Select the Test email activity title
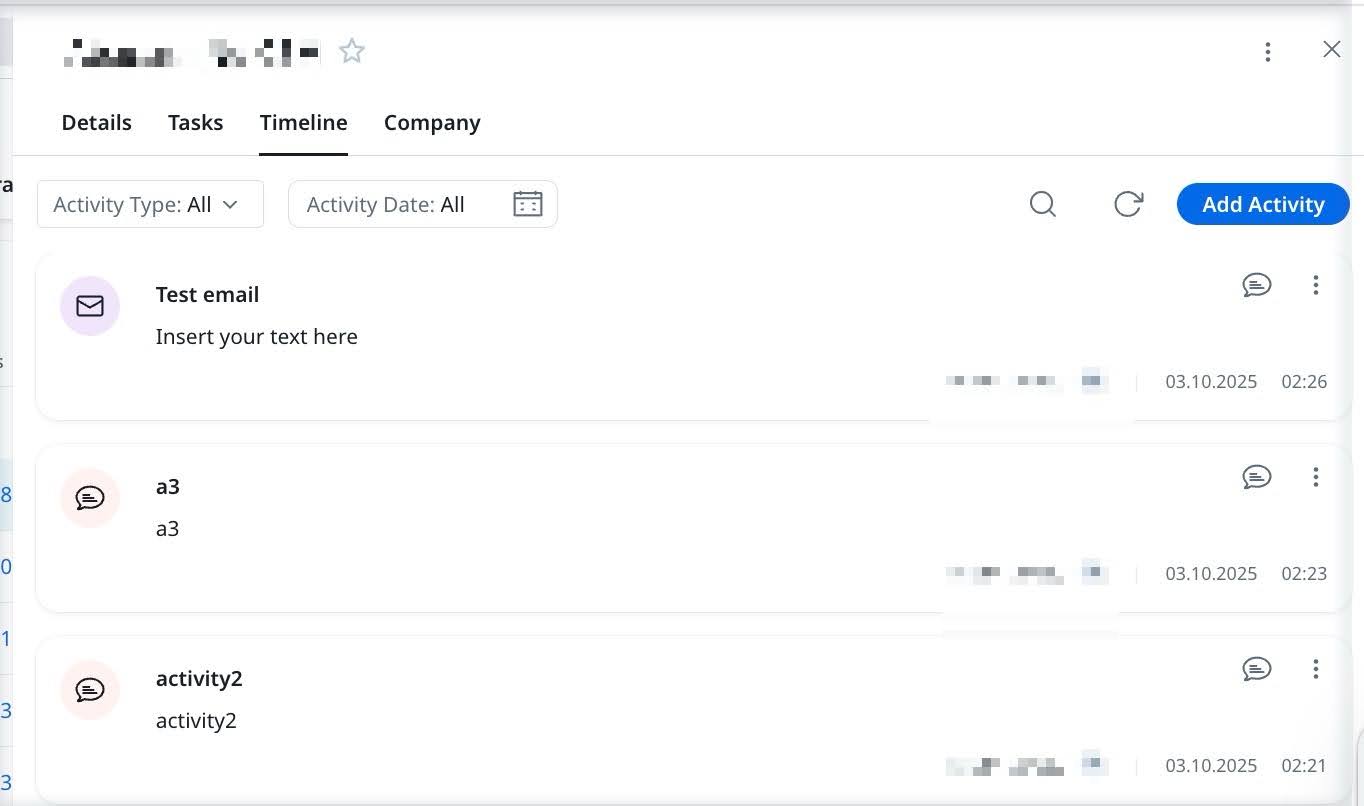This screenshot has height=806, width=1364. coord(207,294)
